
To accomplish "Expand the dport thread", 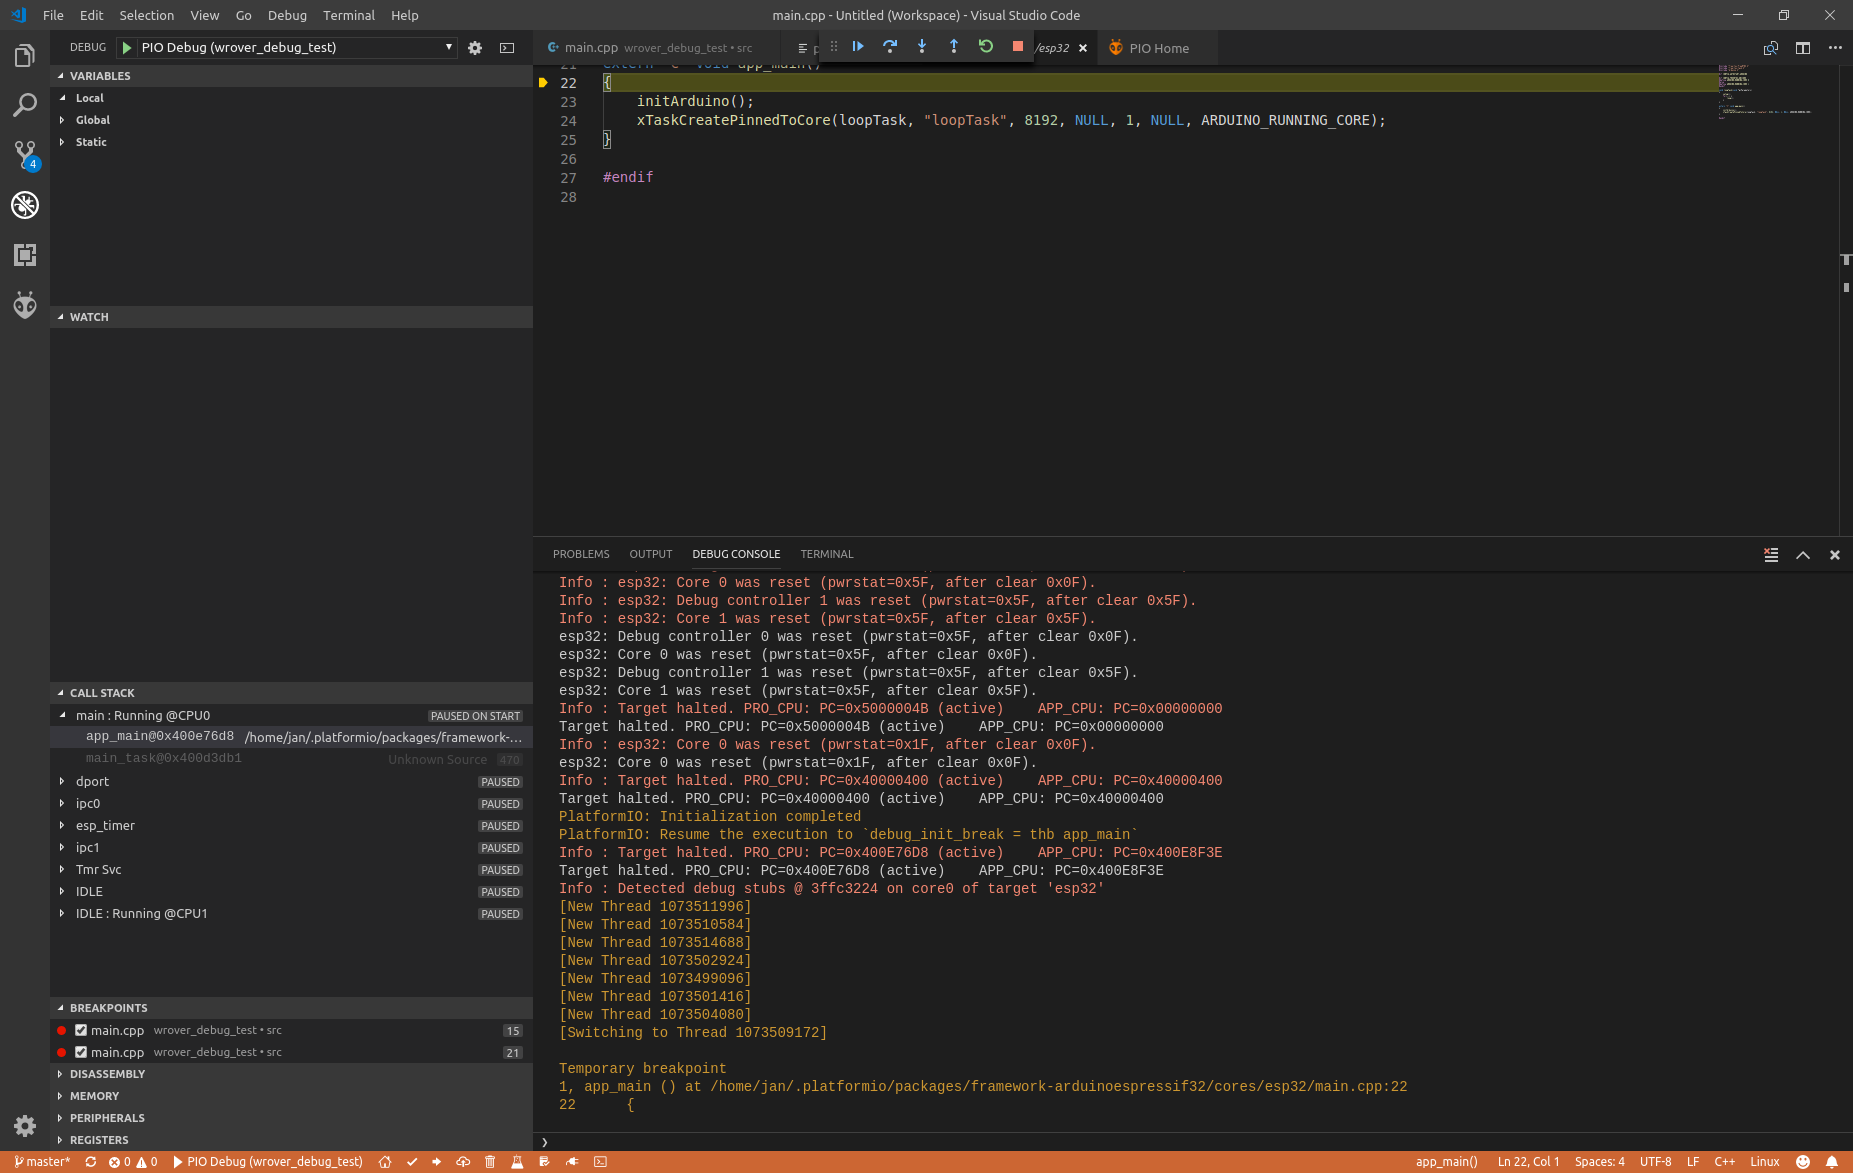I will click(x=62, y=782).
